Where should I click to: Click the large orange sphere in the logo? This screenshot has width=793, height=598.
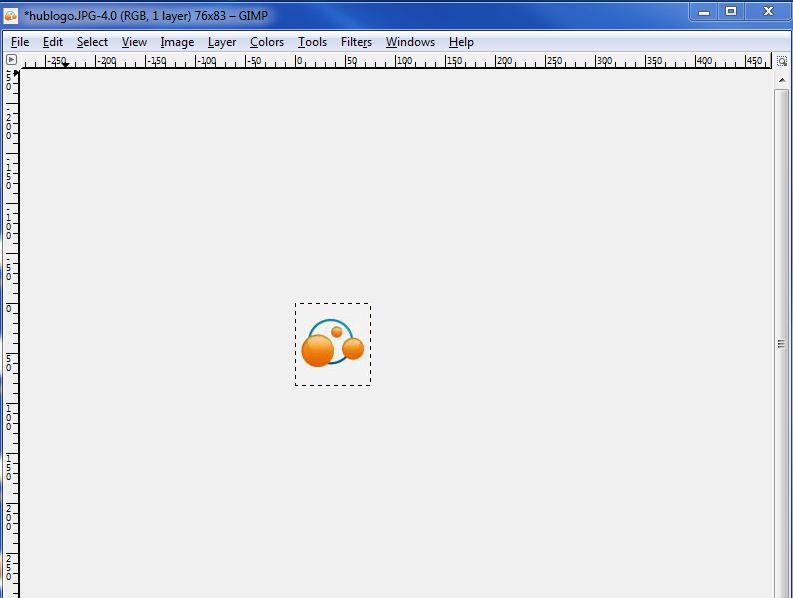(x=318, y=351)
